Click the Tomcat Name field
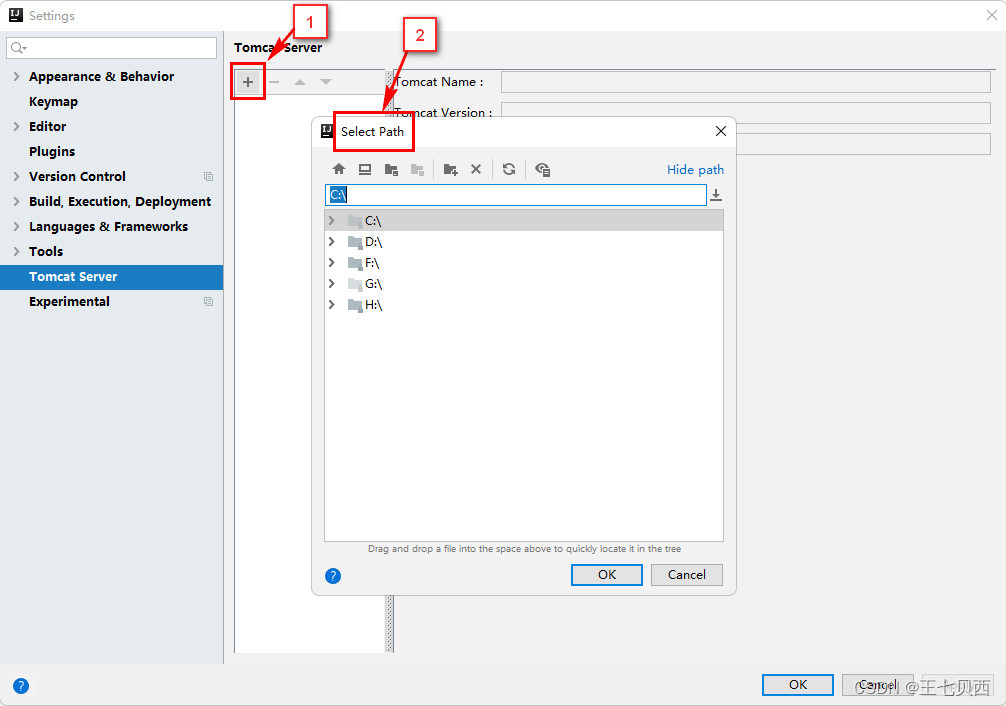1006x706 pixels. [x=746, y=82]
